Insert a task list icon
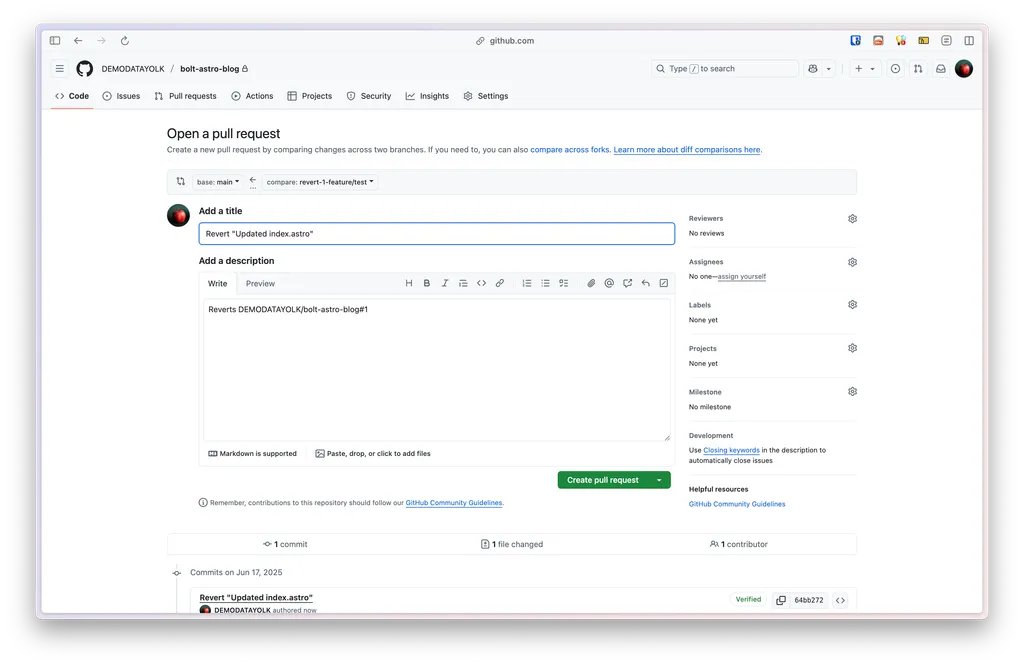 [564, 283]
